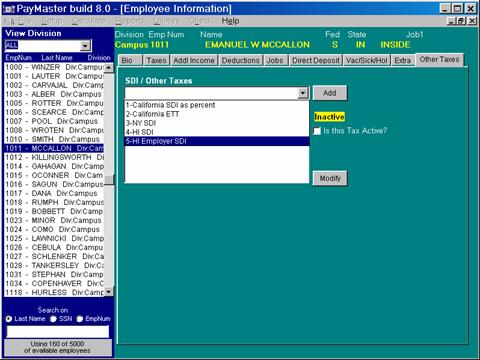Select employee 1000 - WINZER
Viewport: 480px width, 360px height.
pos(54,67)
